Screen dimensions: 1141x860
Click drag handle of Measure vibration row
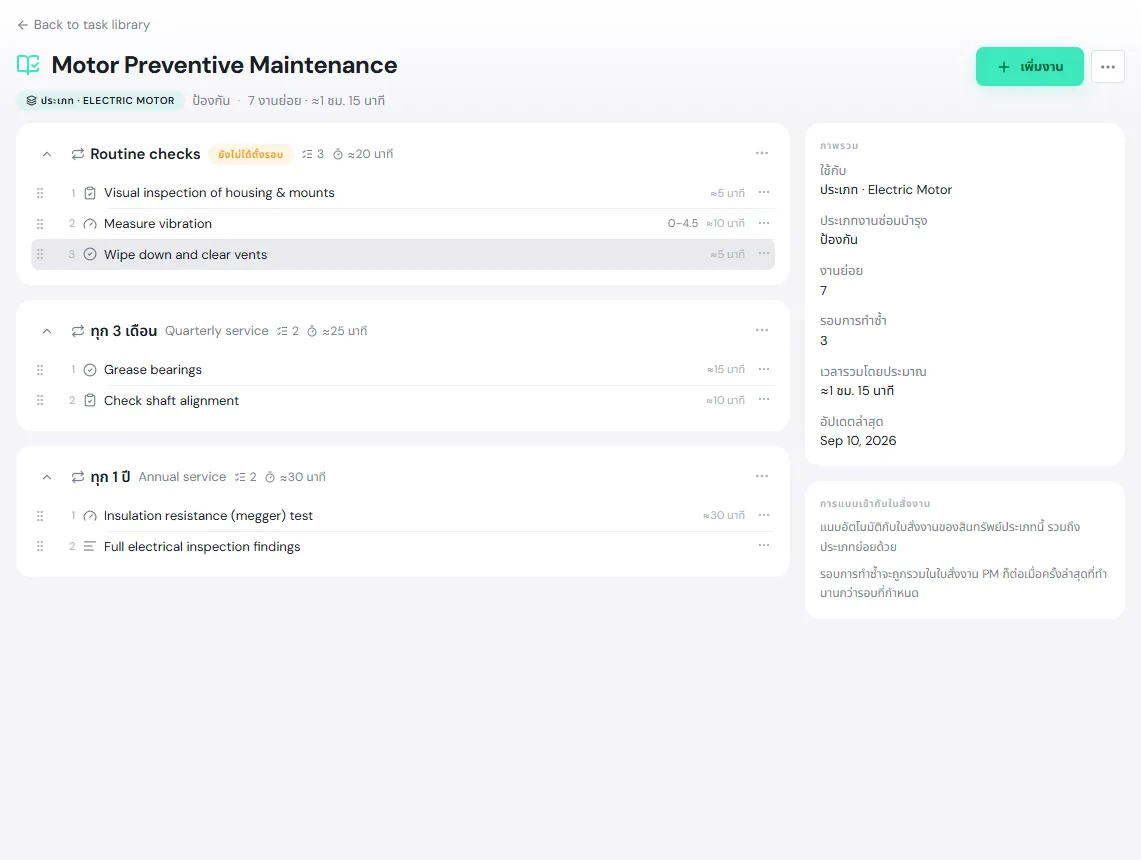pos(40,223)
